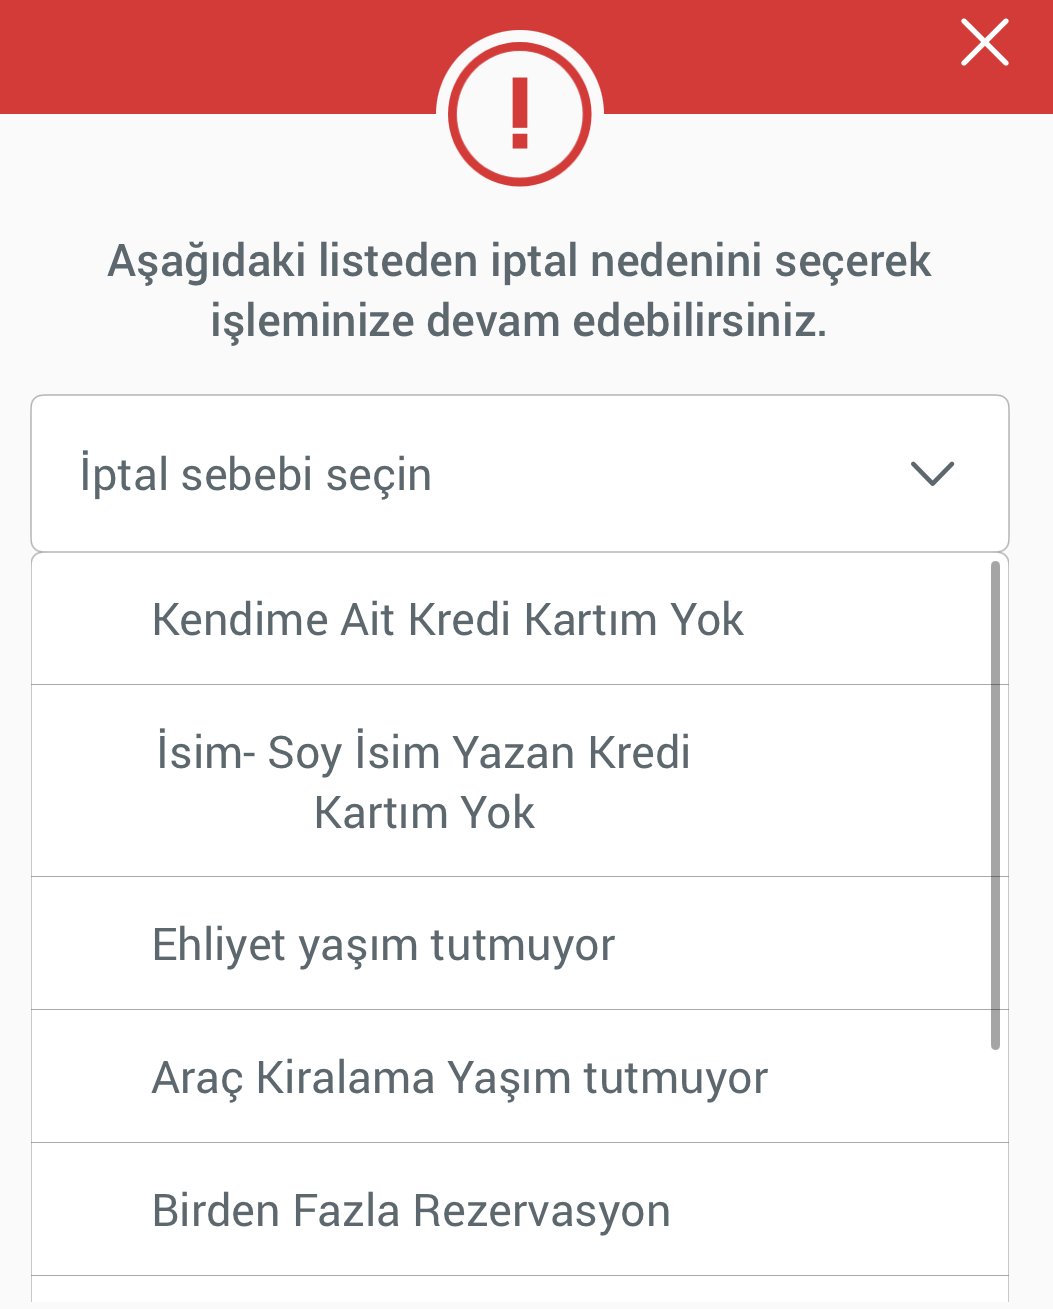Collapse the list using the chevron arrow
This screenshot has width=1053, height=1309.
tap(933, 473)
